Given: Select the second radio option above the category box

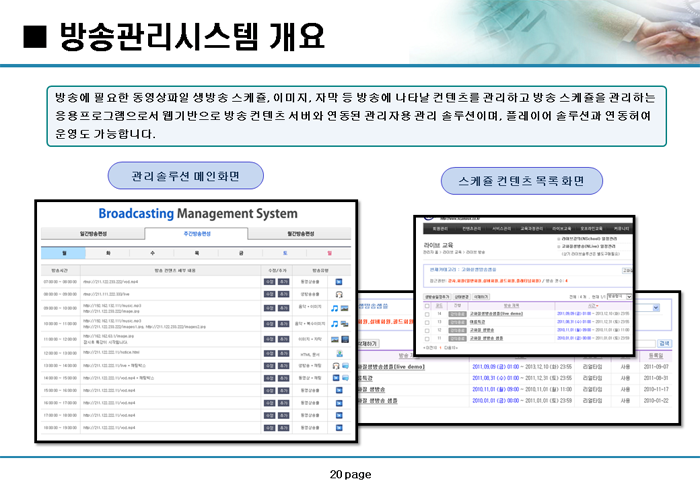Looking at the screenshot, I should pos(558,247).
